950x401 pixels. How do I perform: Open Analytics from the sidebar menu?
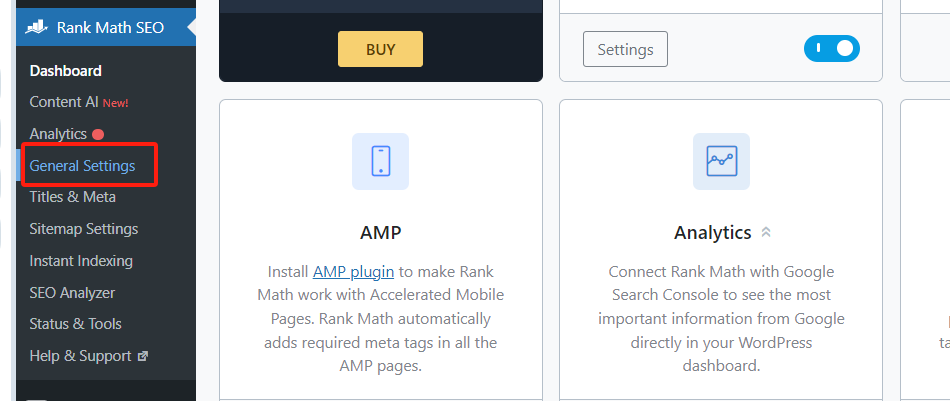pyautogui.click(x=58, y=134)
